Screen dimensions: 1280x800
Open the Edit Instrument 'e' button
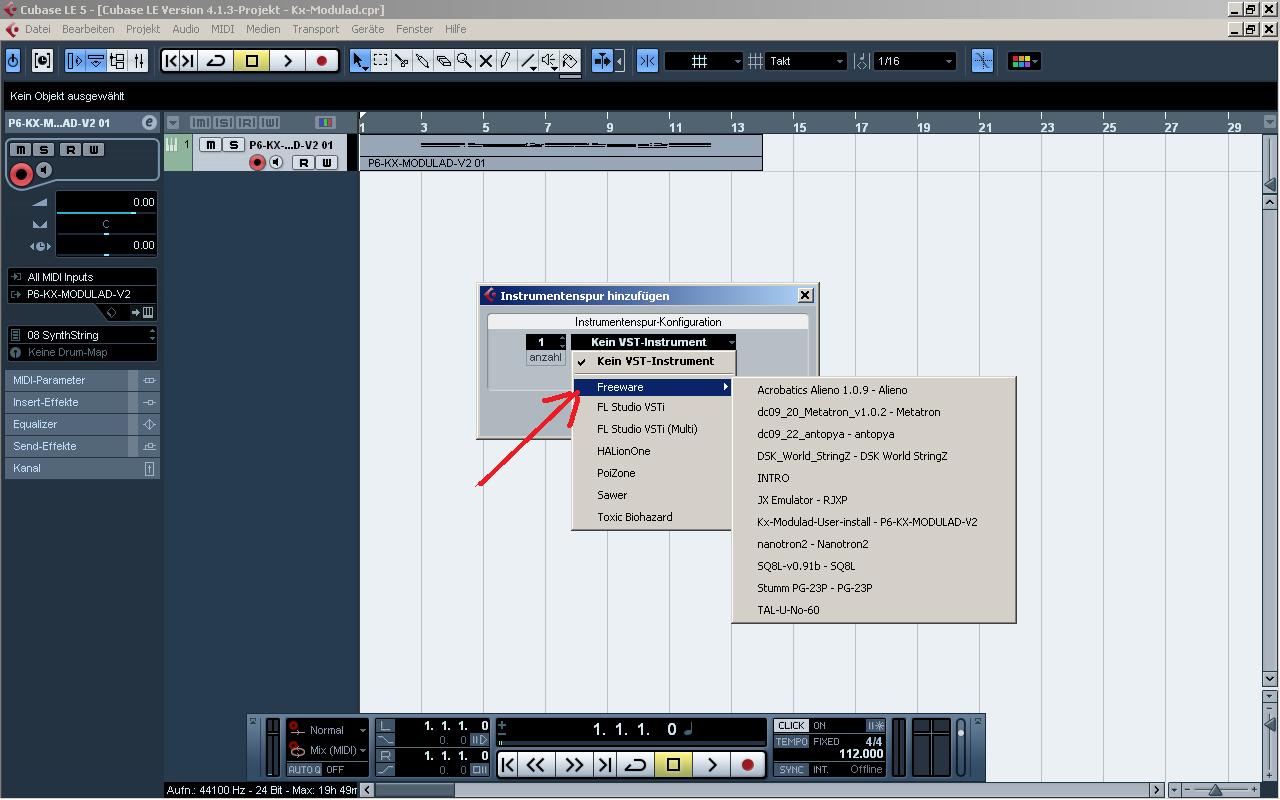(149, 122)
